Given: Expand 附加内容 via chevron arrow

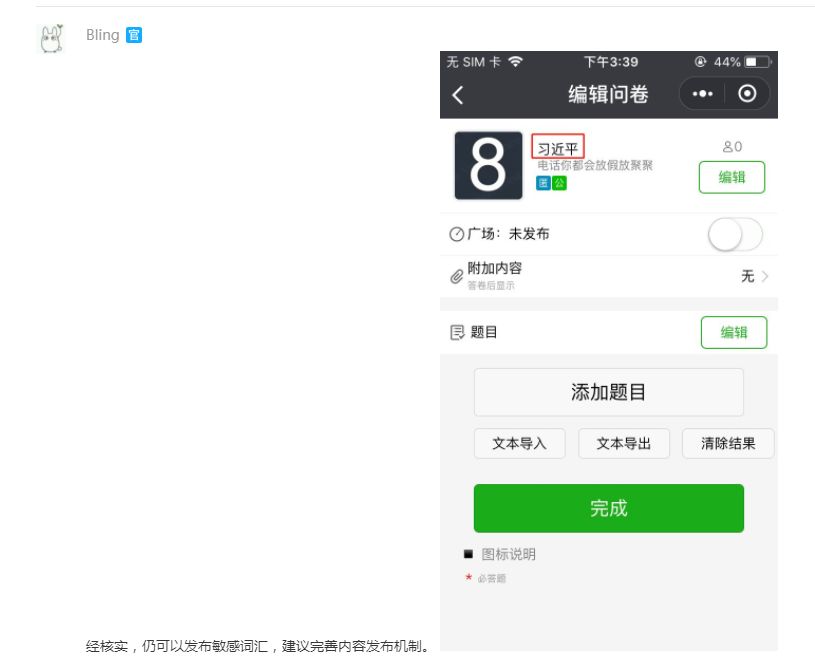Looking at the screenshot, I should tap(765, 276).
